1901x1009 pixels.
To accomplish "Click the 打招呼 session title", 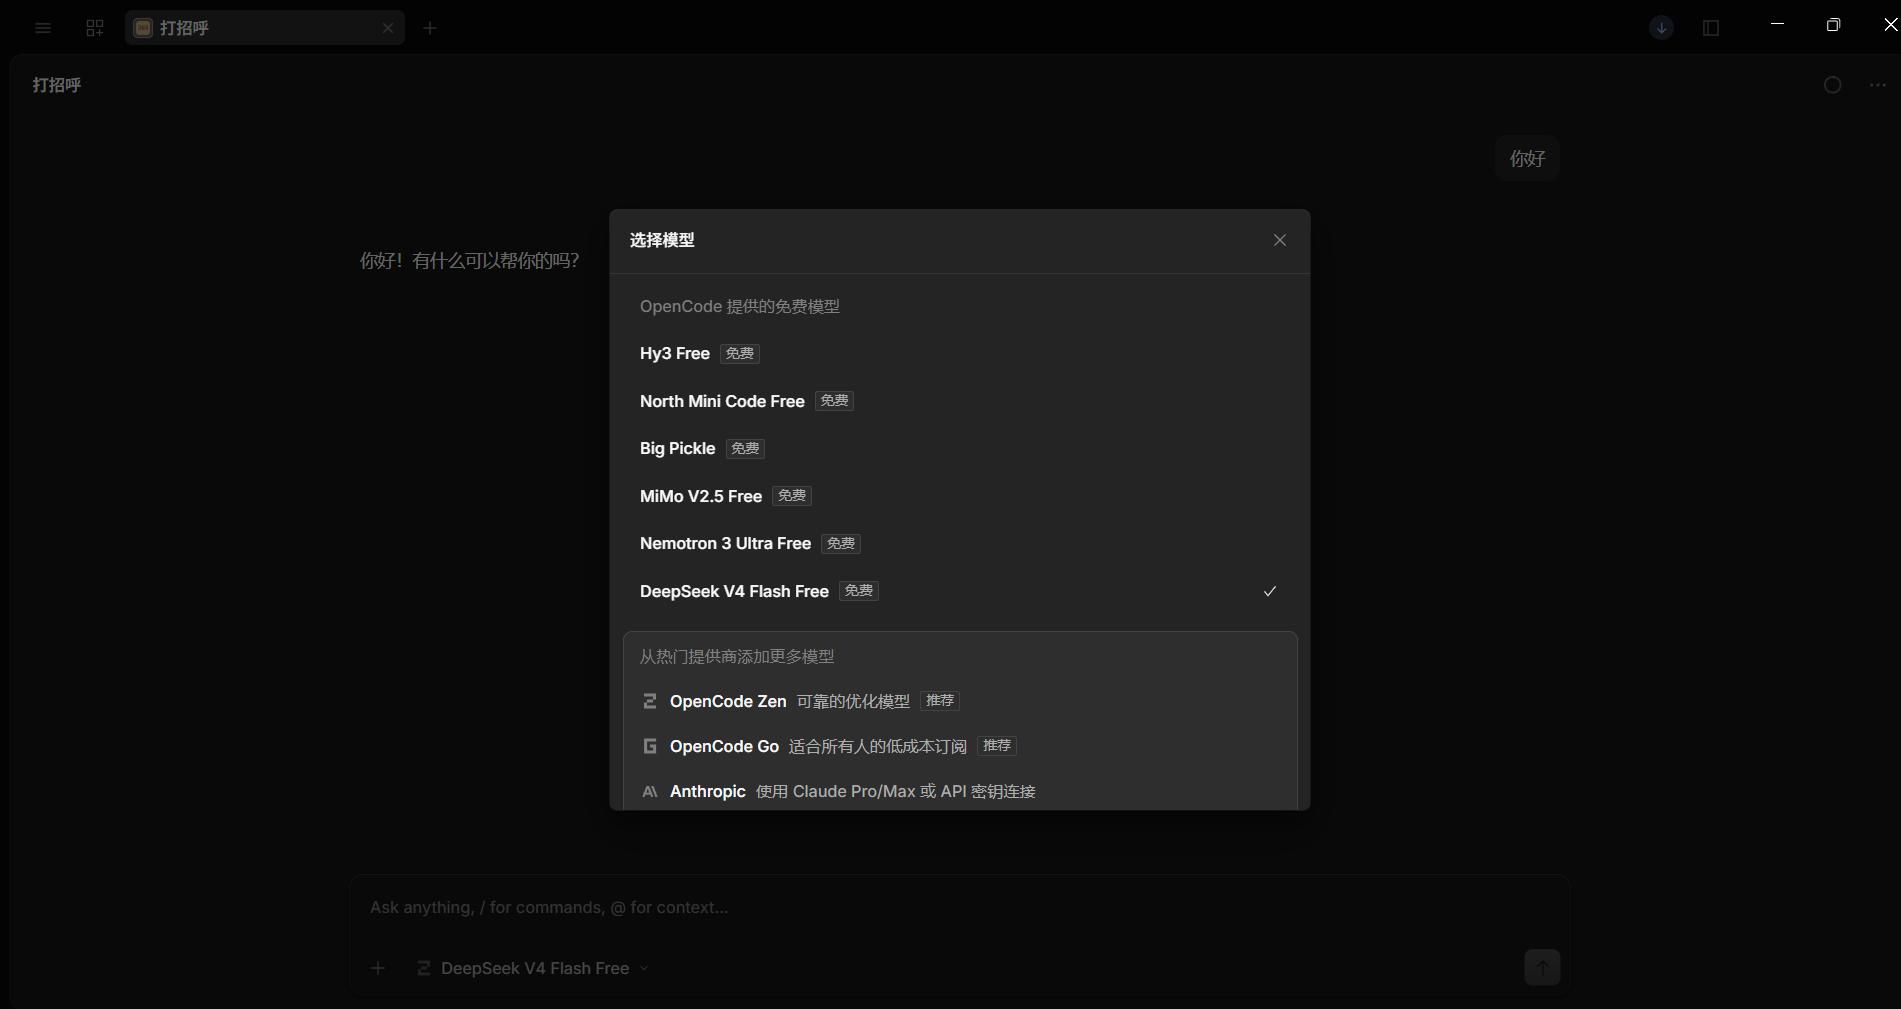I will (x=57, y=85).
